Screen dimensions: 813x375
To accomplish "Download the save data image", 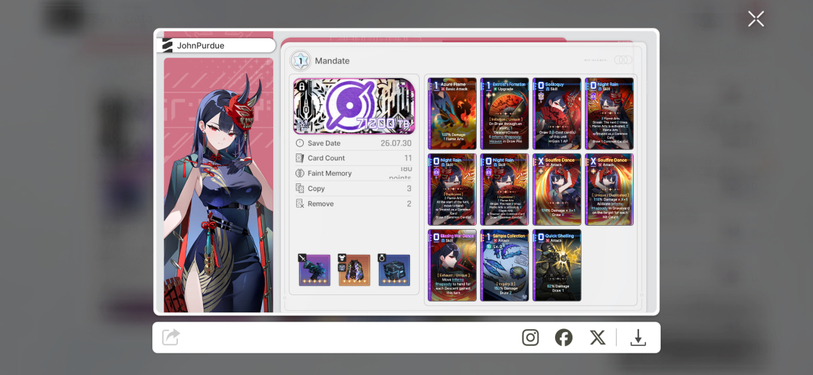I will tap(638, 338).
